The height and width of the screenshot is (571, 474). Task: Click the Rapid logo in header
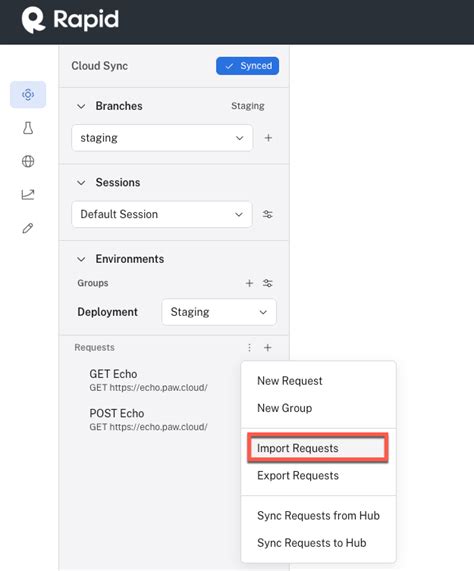(70, 20)
